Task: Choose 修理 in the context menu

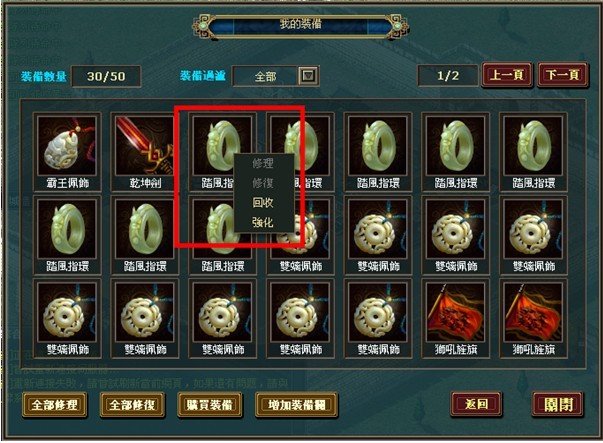Action: [263, 163]
